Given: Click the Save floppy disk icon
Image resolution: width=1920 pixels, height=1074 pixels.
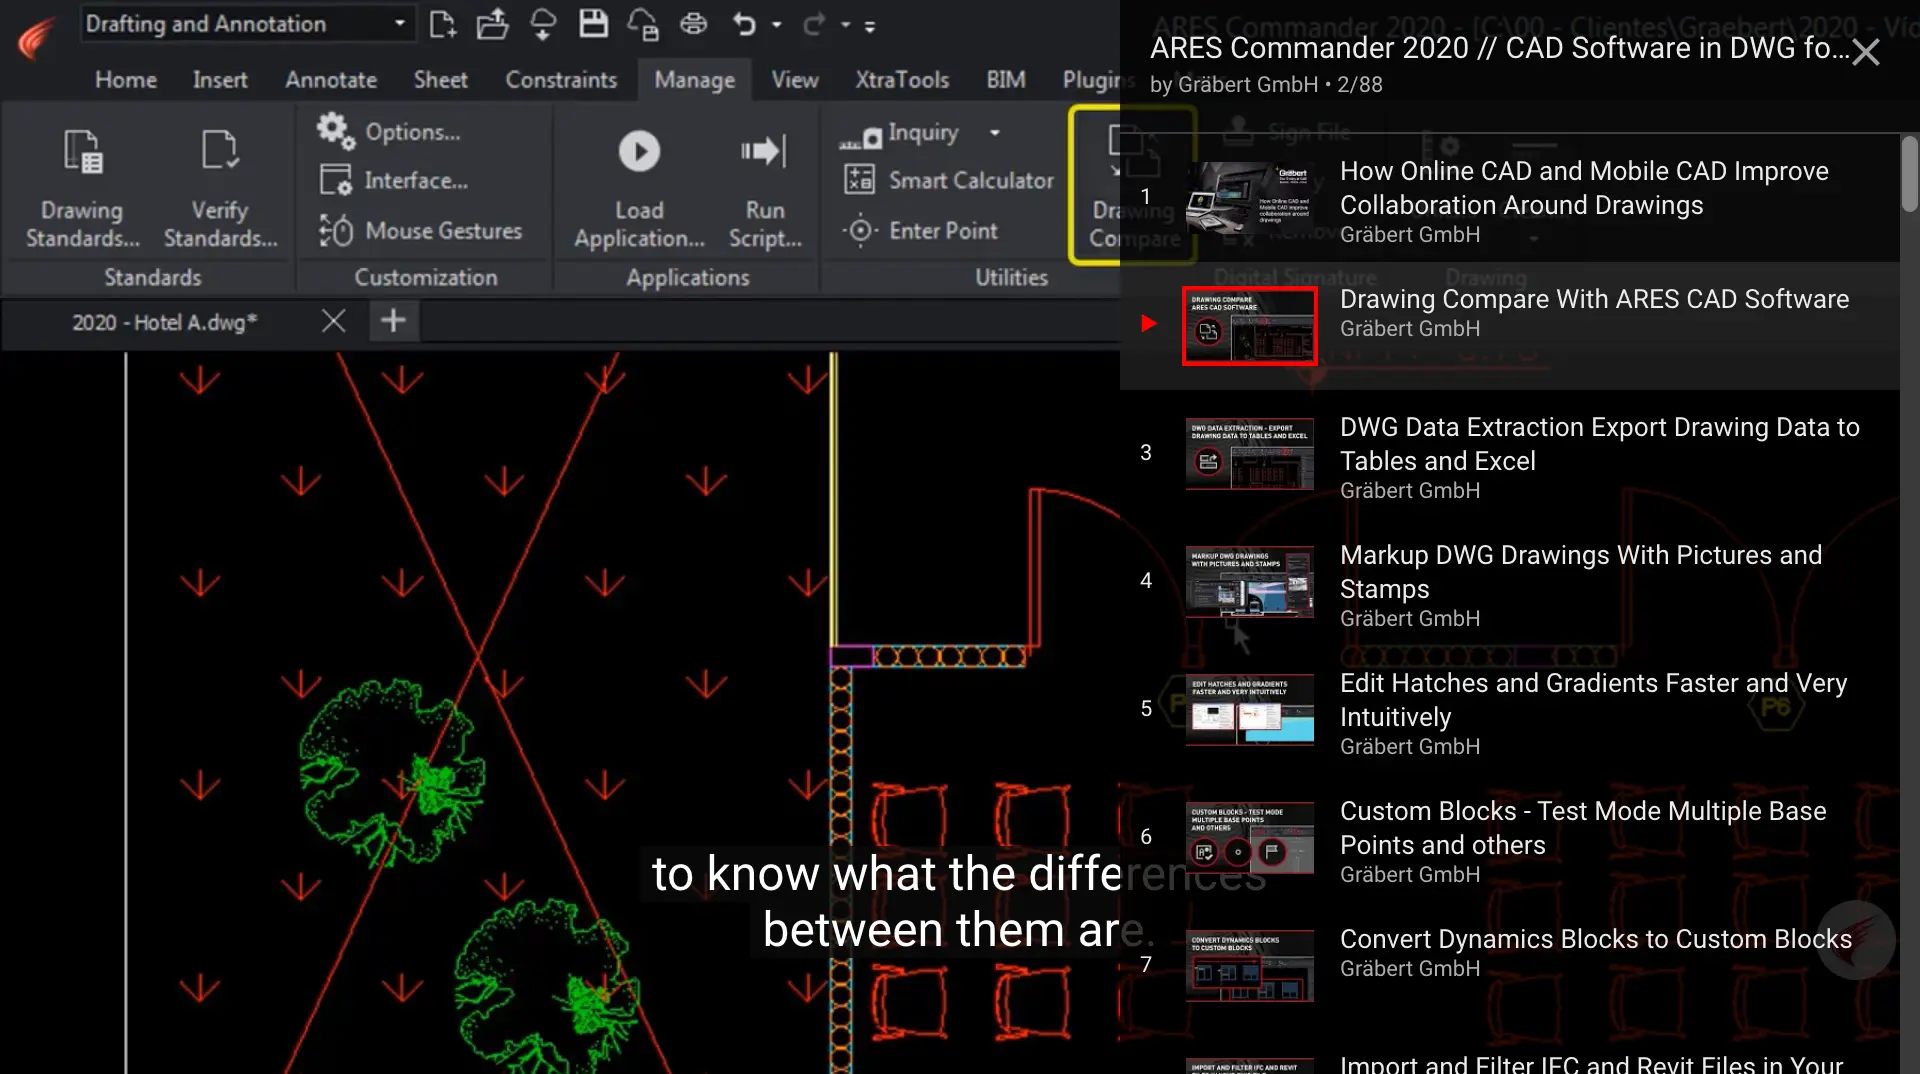Looking at the screenshot, I should pyautogui.click(x=594, y=24).
